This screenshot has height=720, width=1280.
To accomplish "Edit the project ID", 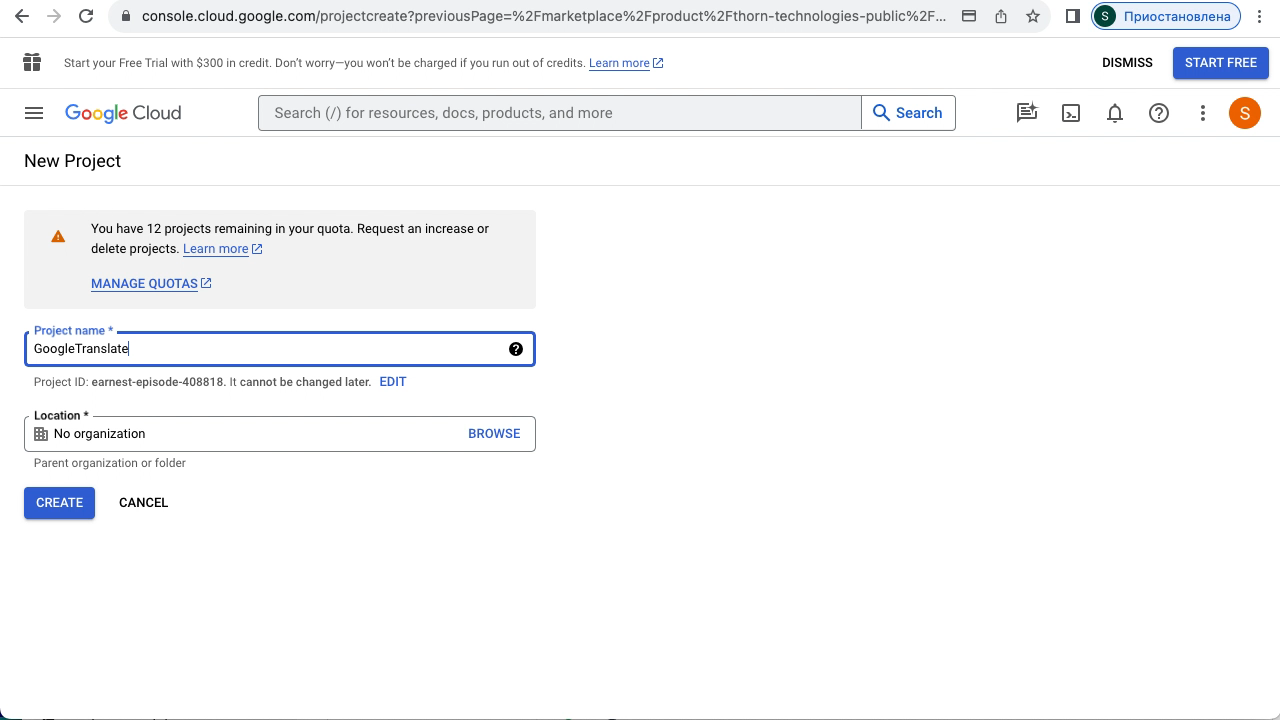I will [393, 382].
